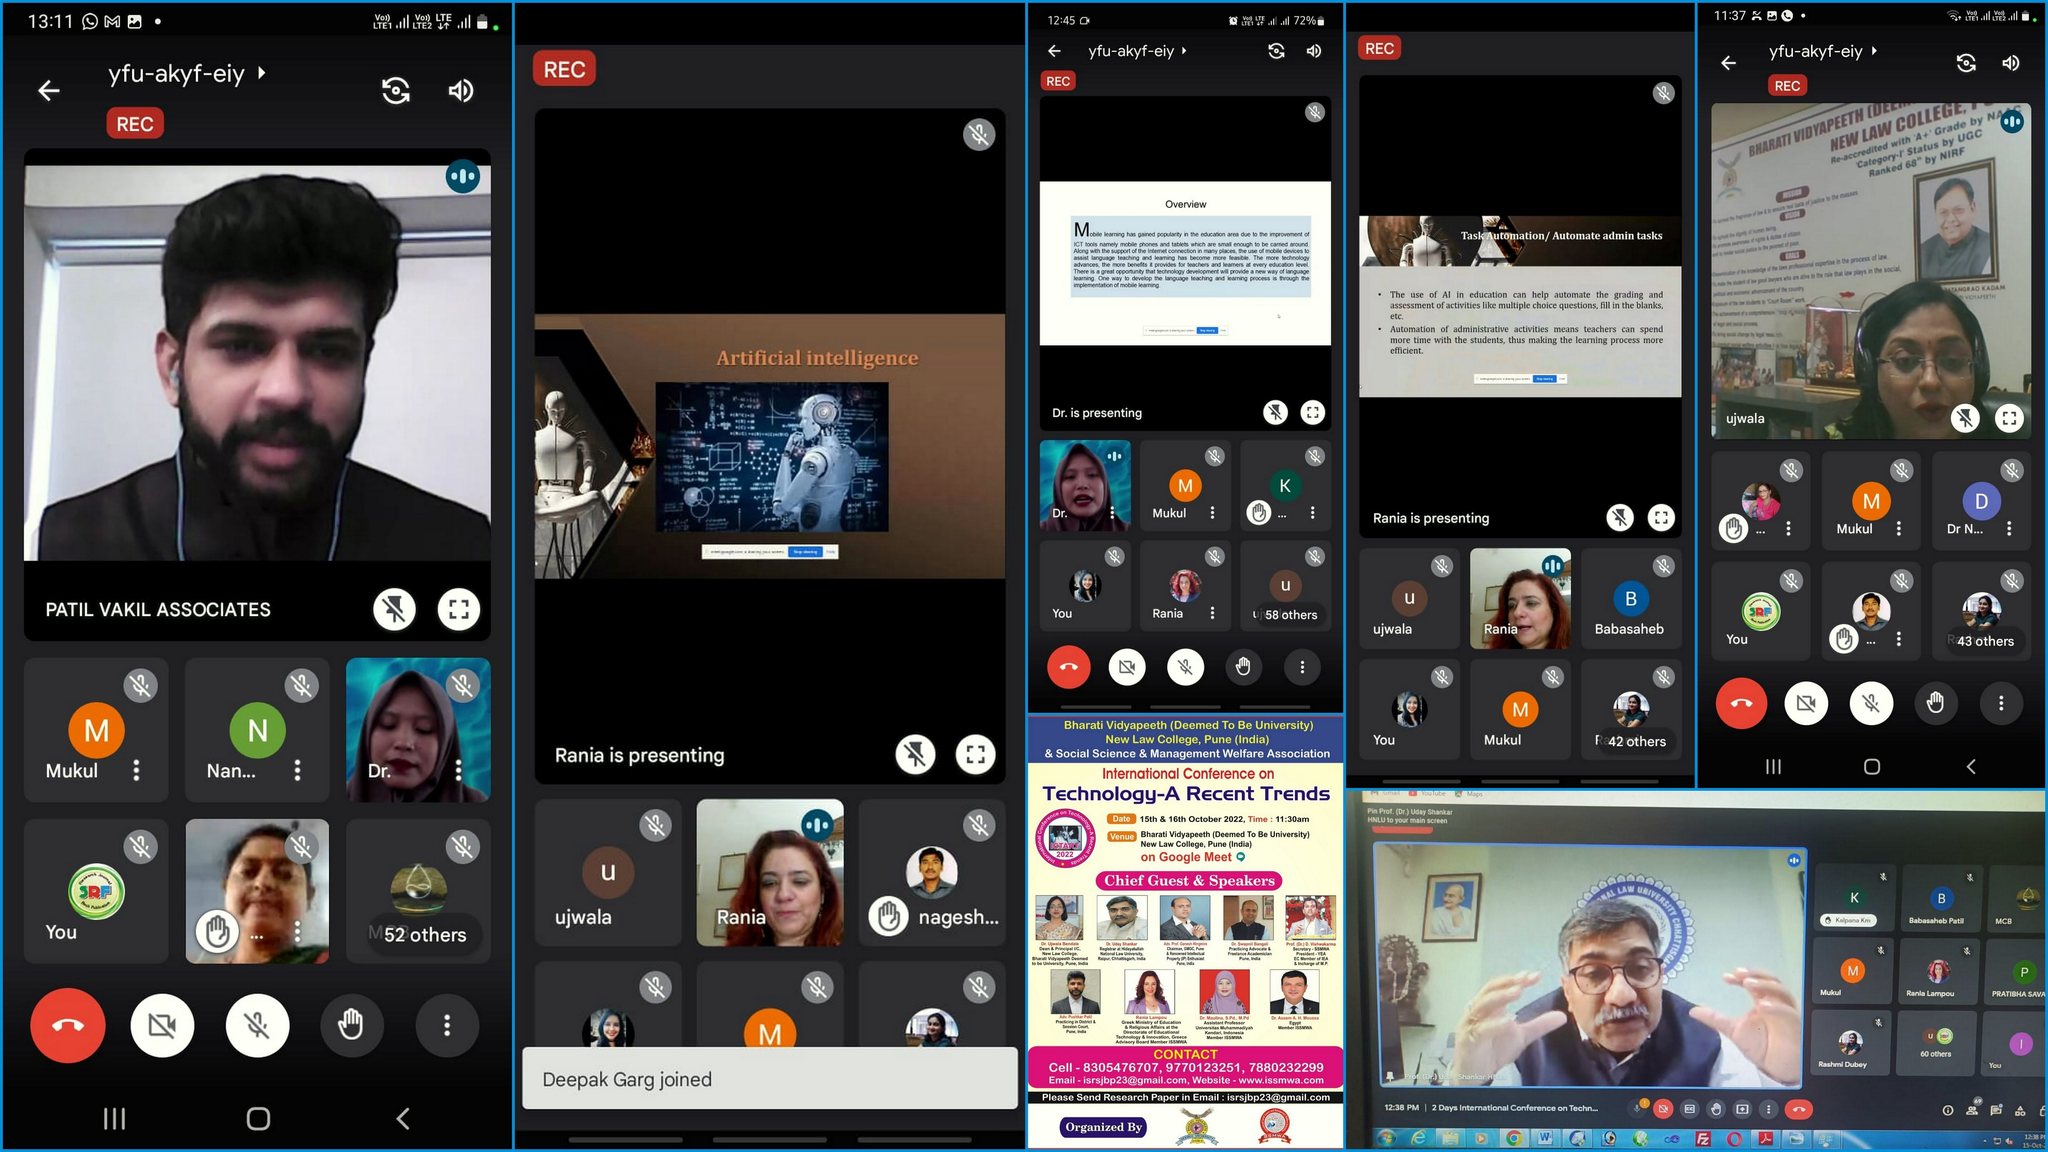Unmute the microphone in the 13:11 phone call bar

pyautogui.click(x=257, y=1025)
